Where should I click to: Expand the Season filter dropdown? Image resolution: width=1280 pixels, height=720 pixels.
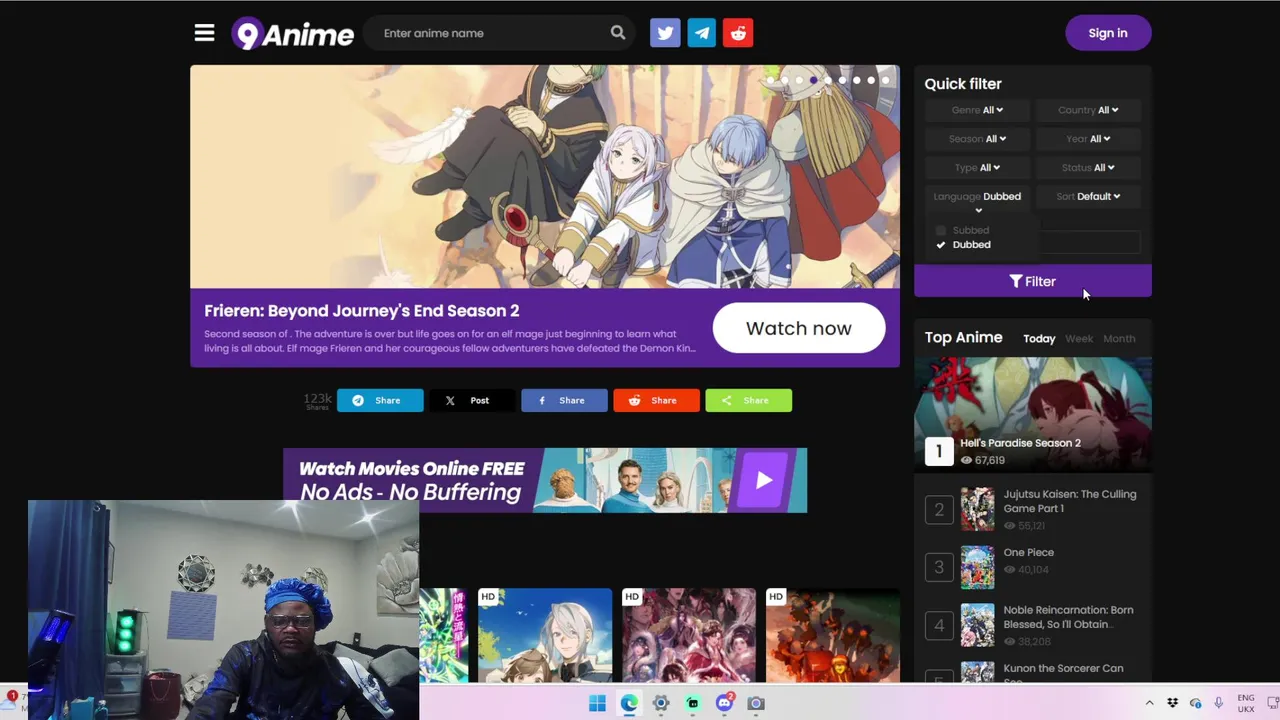(977, 139)
